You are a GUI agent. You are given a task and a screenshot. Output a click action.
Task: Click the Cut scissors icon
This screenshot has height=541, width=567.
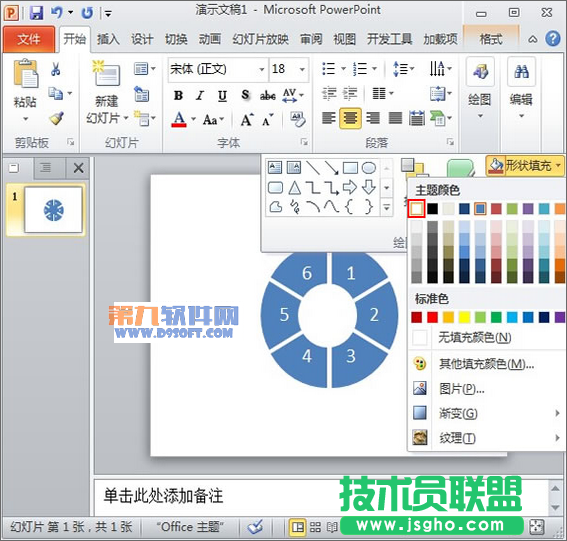click(55, 69)
